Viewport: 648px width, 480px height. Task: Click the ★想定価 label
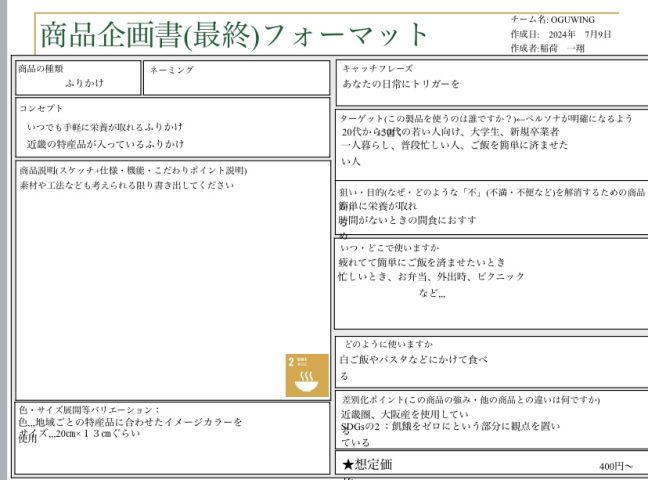(367, 465)
